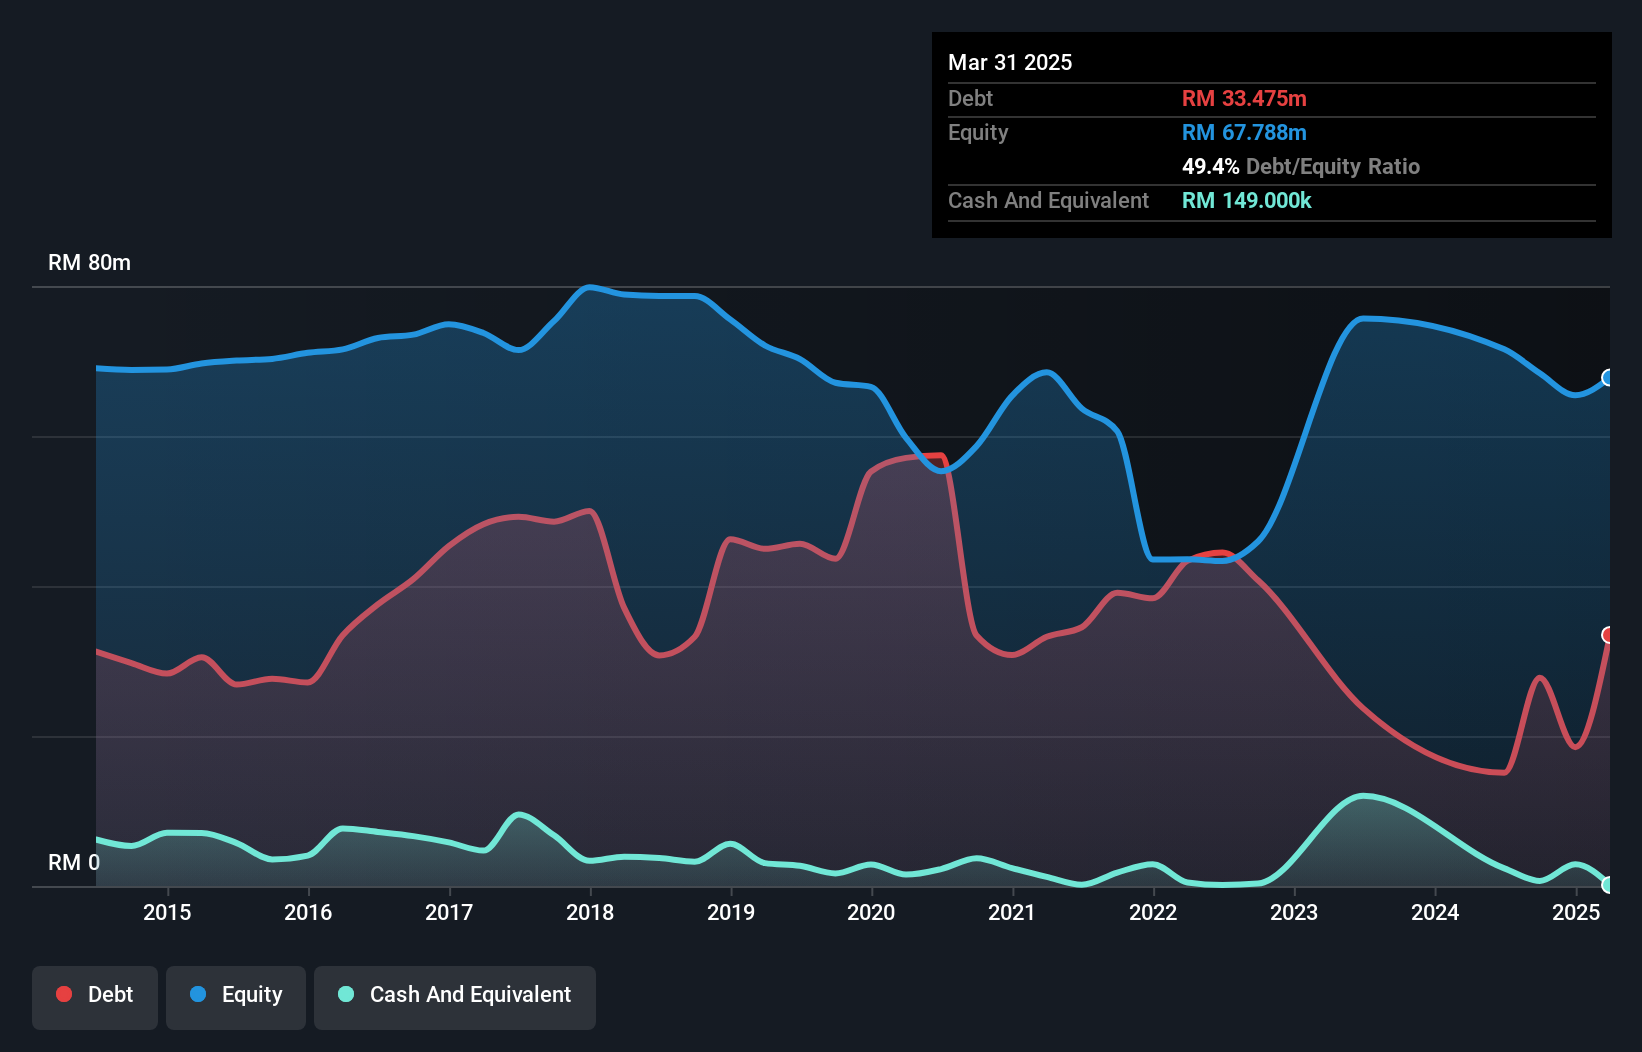Toggle the Debt series legend button
Image resolution: width=1642 pixels, height=1052 pixels.
pyautogui.click(x=95, y=997)
